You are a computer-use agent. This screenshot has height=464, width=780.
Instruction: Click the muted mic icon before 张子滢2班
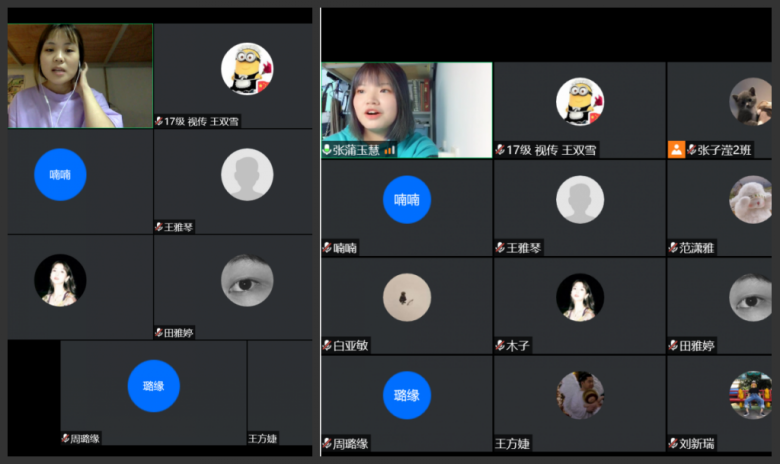pyautogui.click(x=692, y=150)
